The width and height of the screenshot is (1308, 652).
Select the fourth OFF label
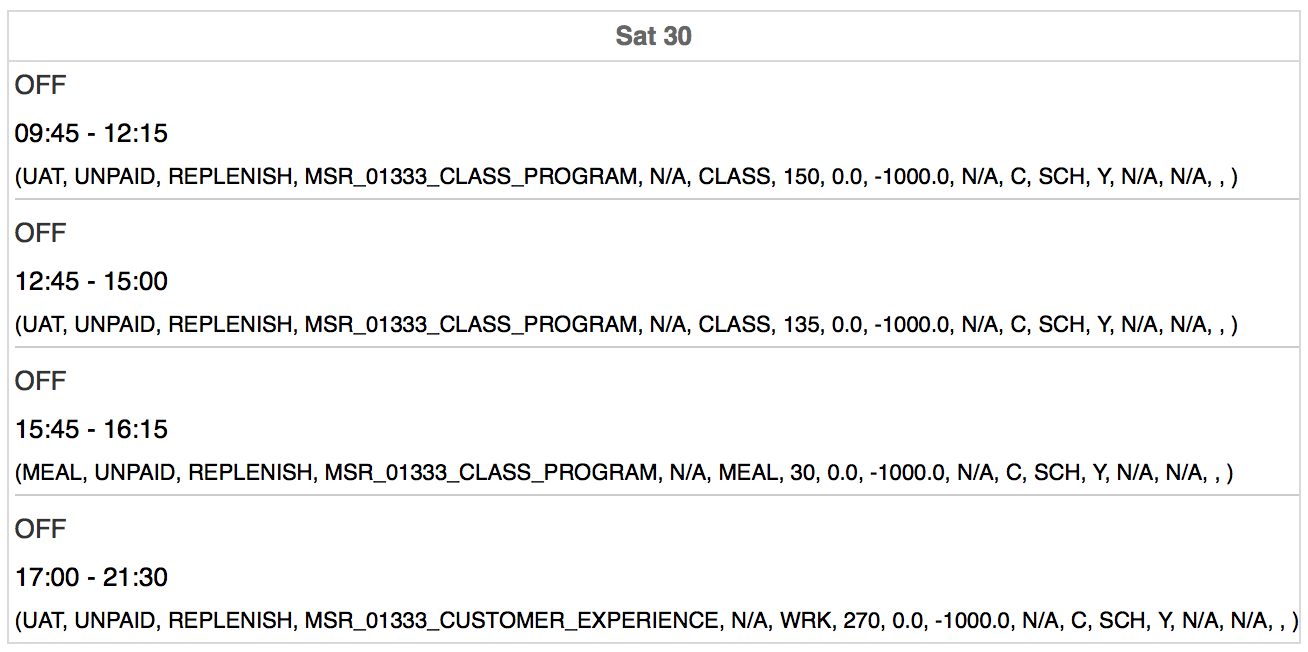click(40, 529)
